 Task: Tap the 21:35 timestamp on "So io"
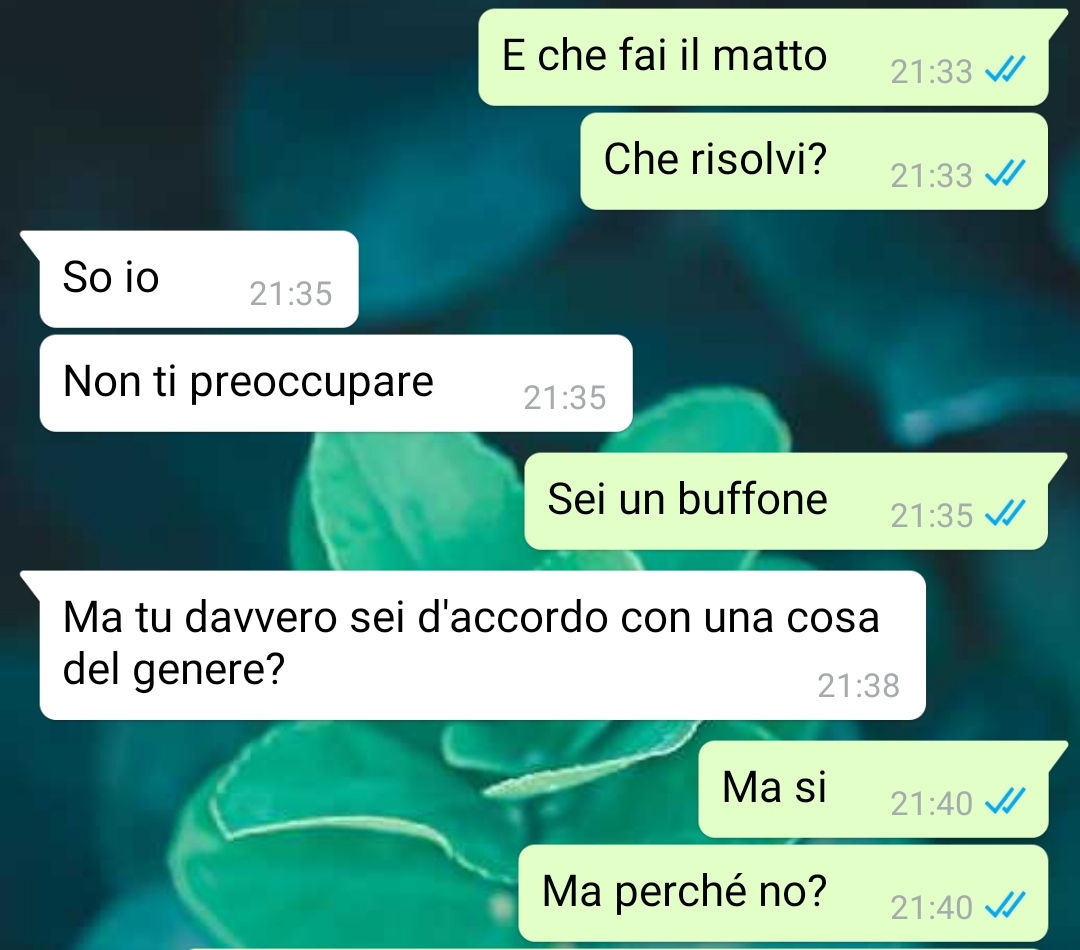tap(291, 293)
